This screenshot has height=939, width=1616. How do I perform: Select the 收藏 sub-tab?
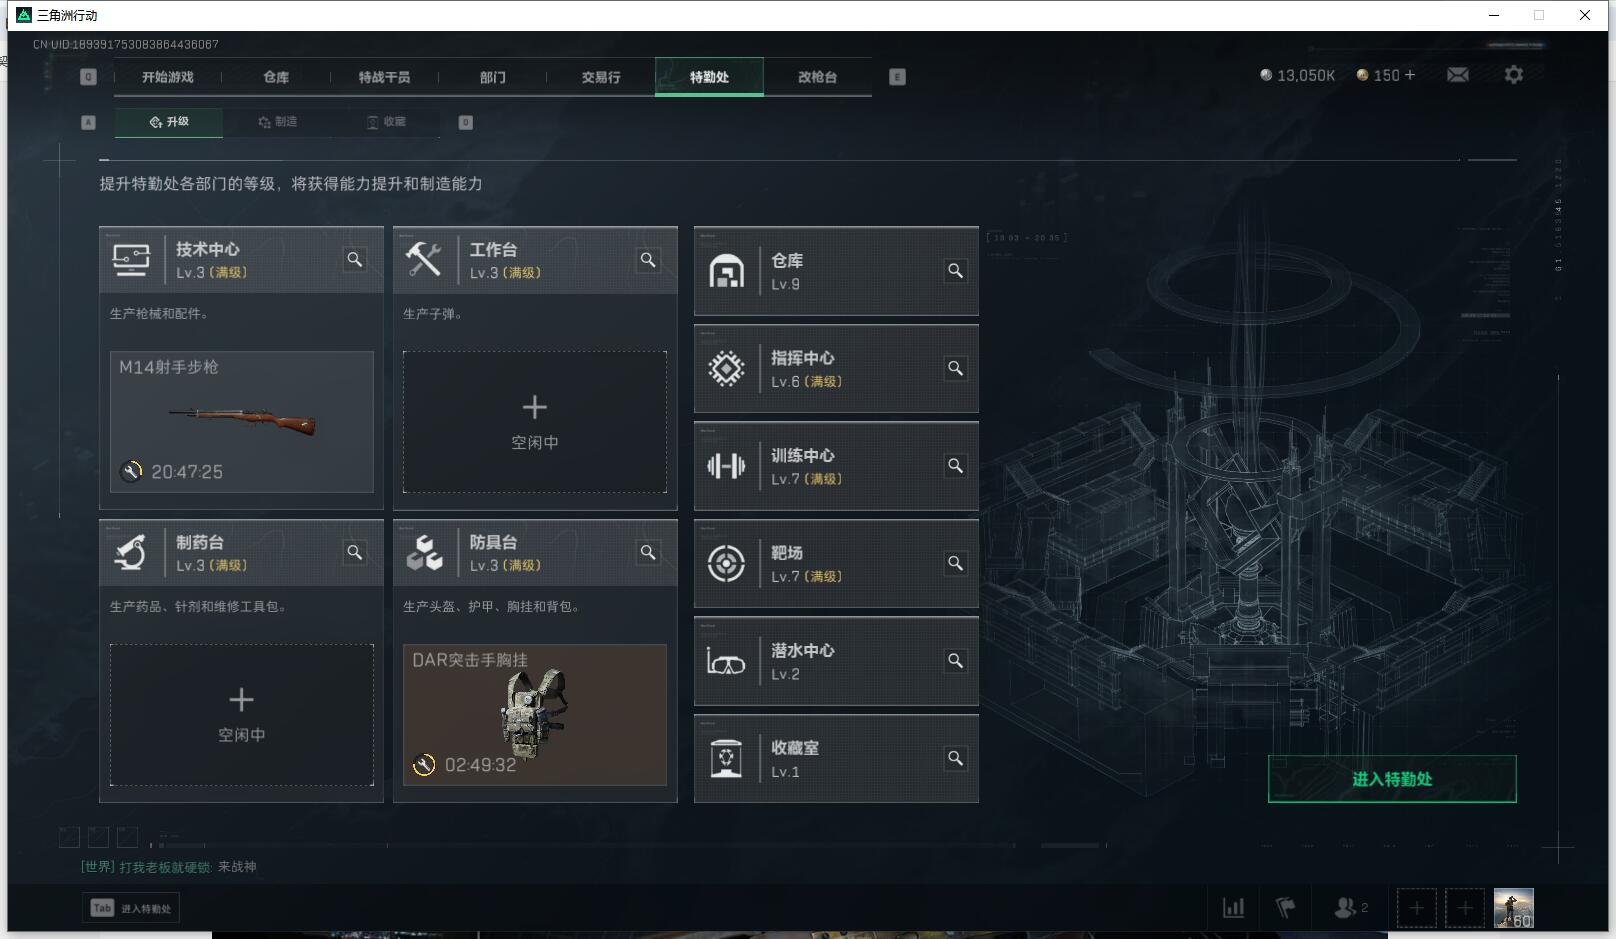tap(386, 122)
